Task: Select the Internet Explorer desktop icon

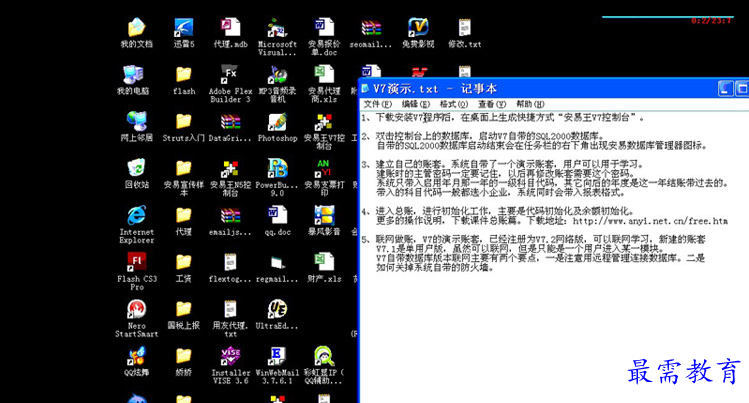Action: (x=136, y=215)
